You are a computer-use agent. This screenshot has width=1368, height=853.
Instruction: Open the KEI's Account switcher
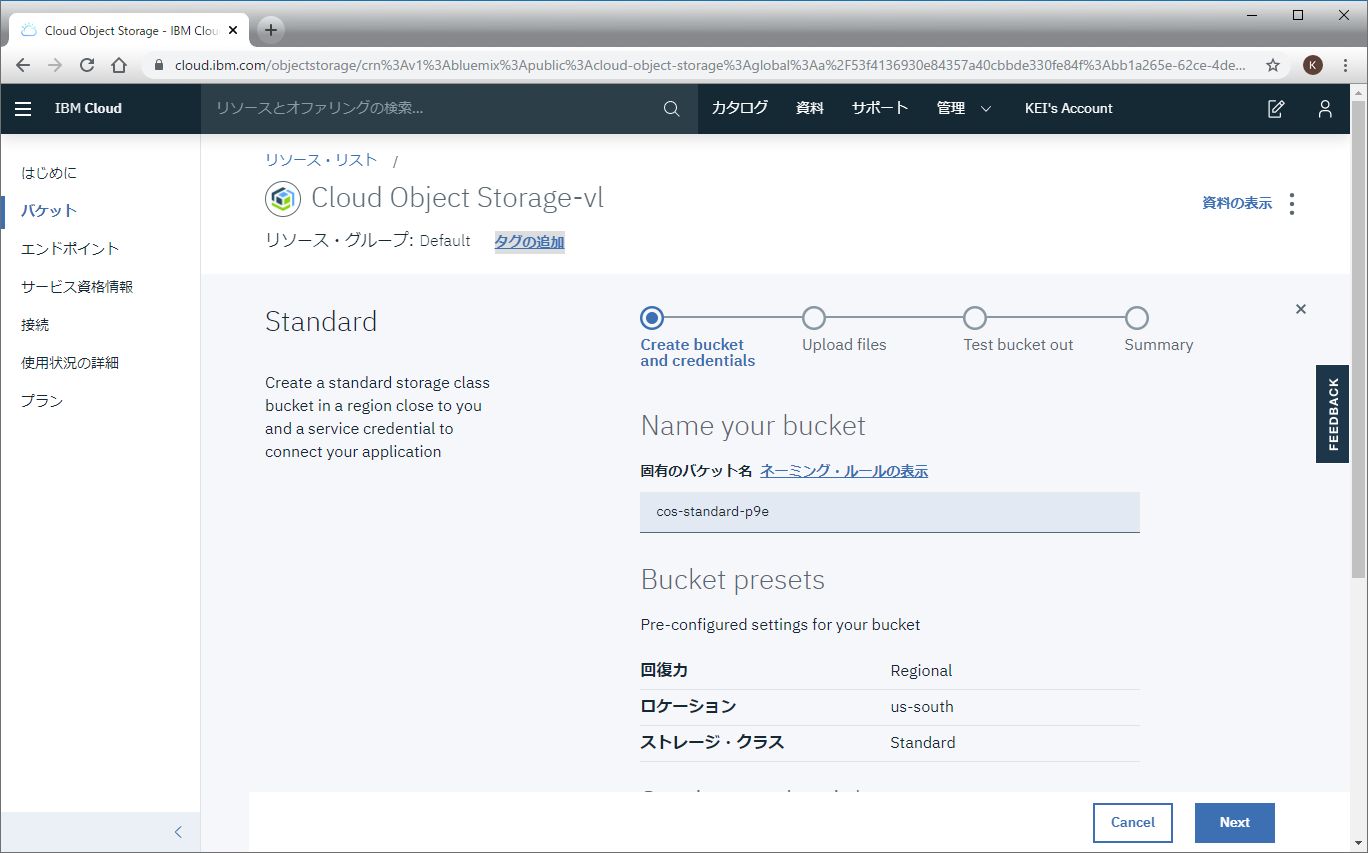1069,109
